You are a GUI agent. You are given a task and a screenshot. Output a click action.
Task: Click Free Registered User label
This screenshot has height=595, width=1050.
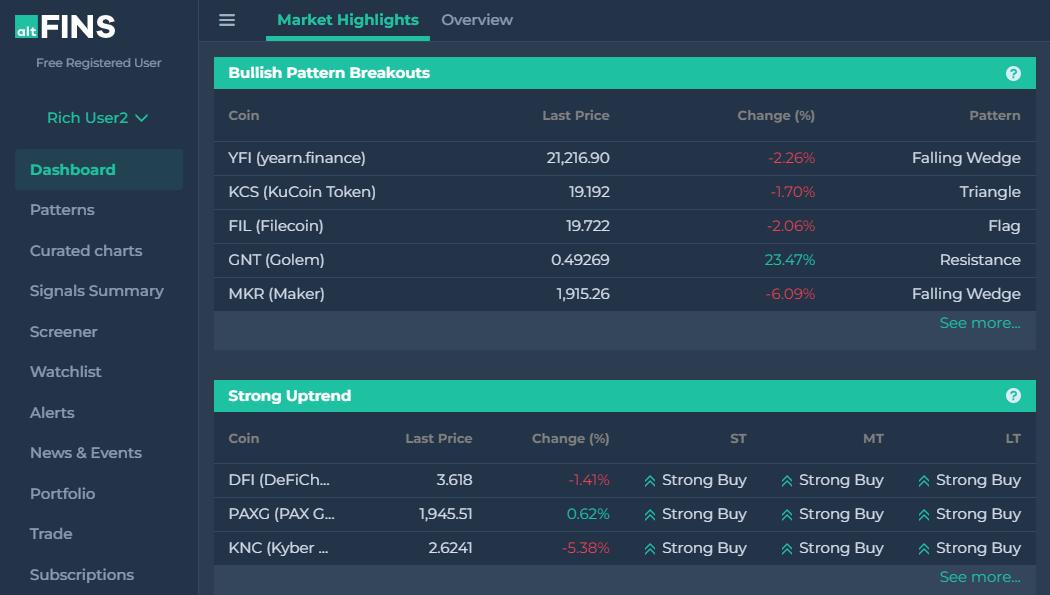[98, 63]
